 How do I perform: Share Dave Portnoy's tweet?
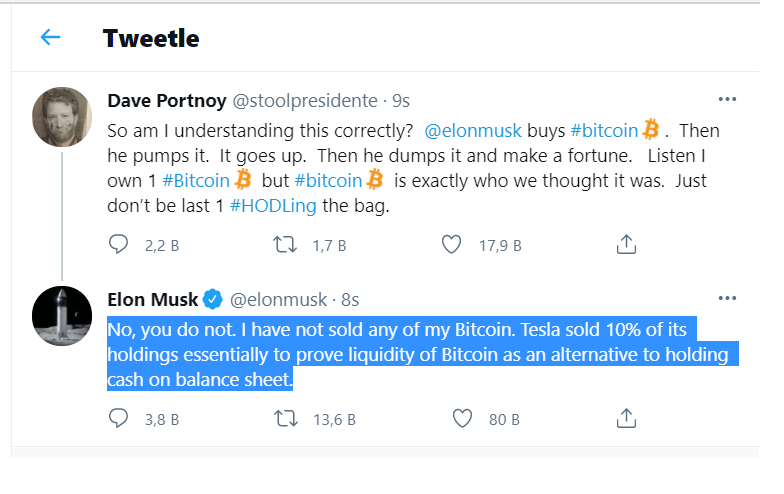coord(626,244)
